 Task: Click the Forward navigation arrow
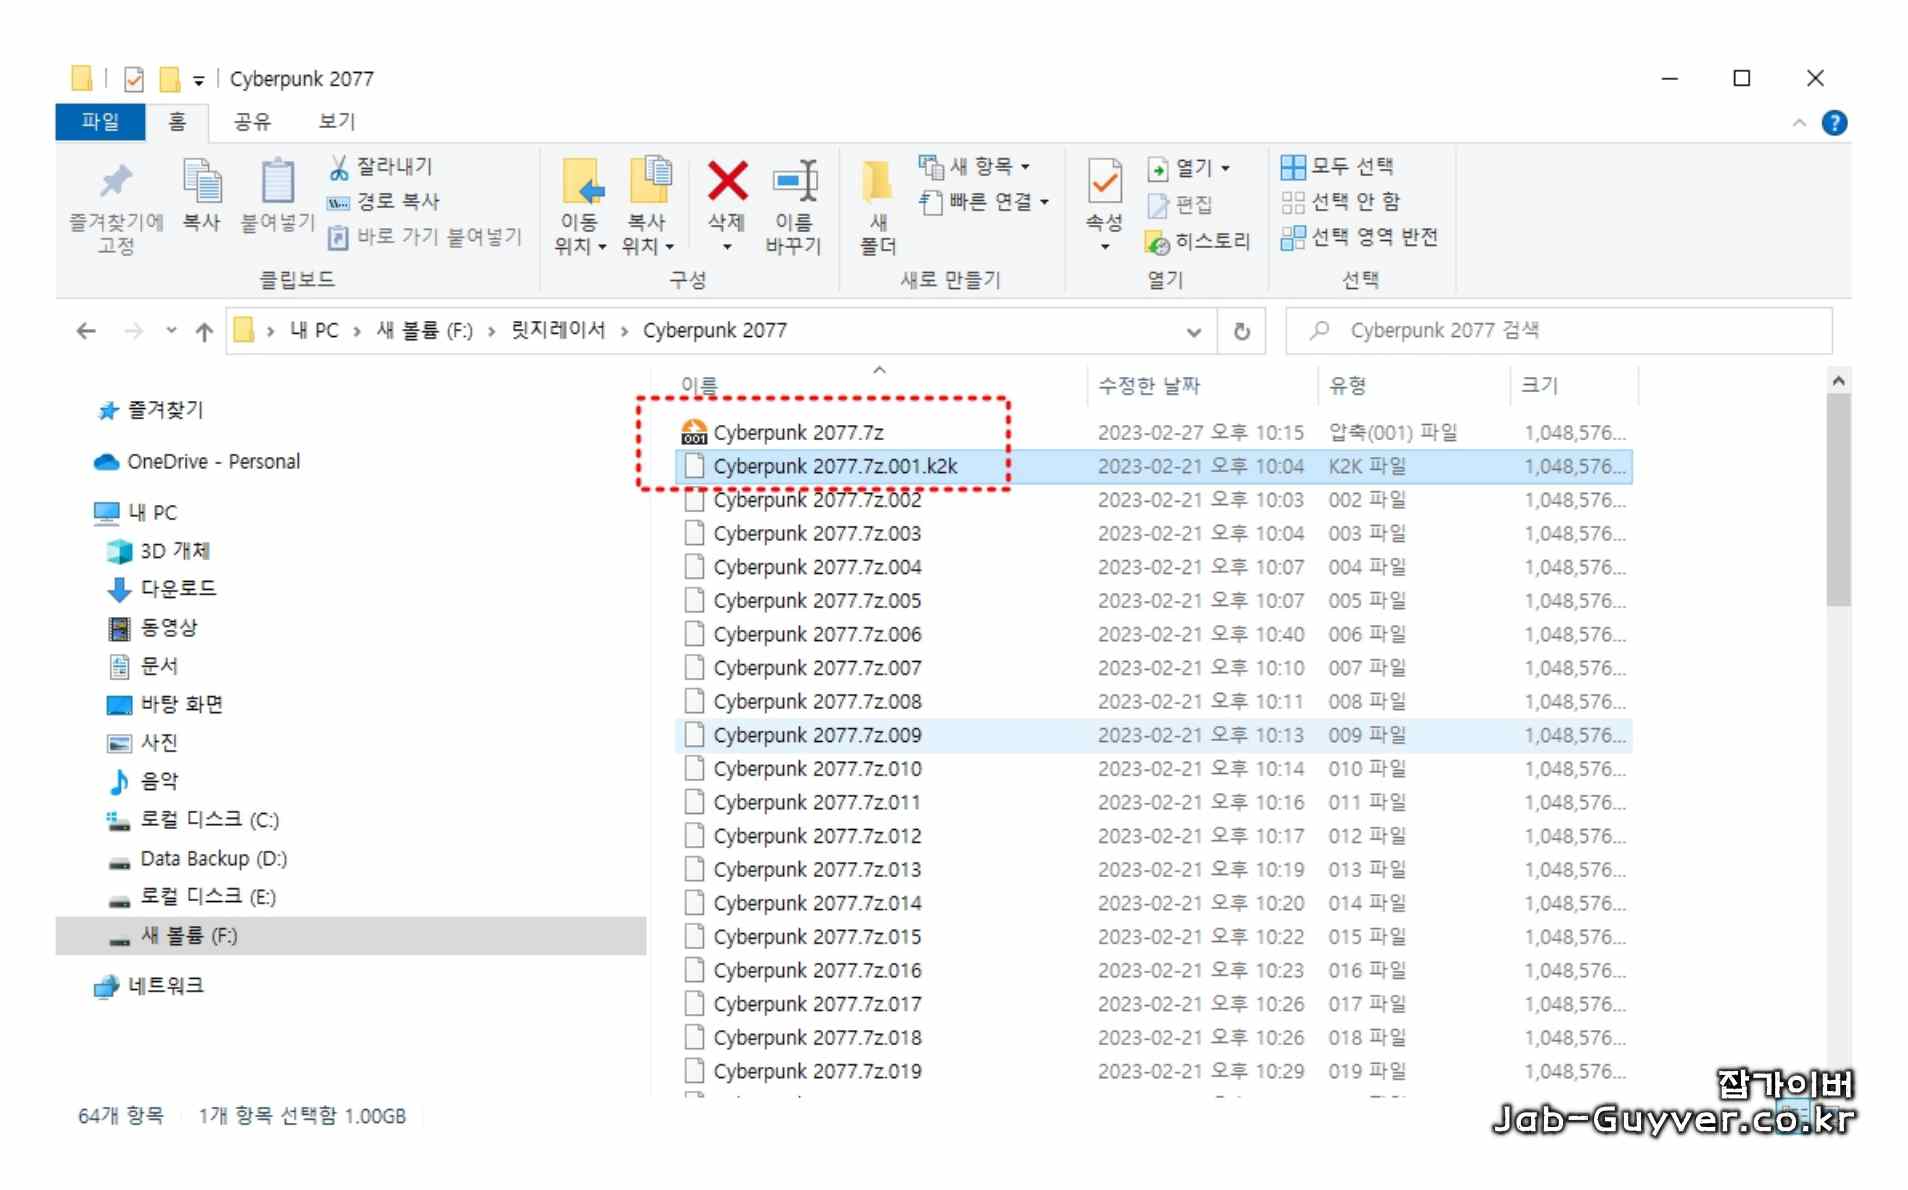point(133,331)
